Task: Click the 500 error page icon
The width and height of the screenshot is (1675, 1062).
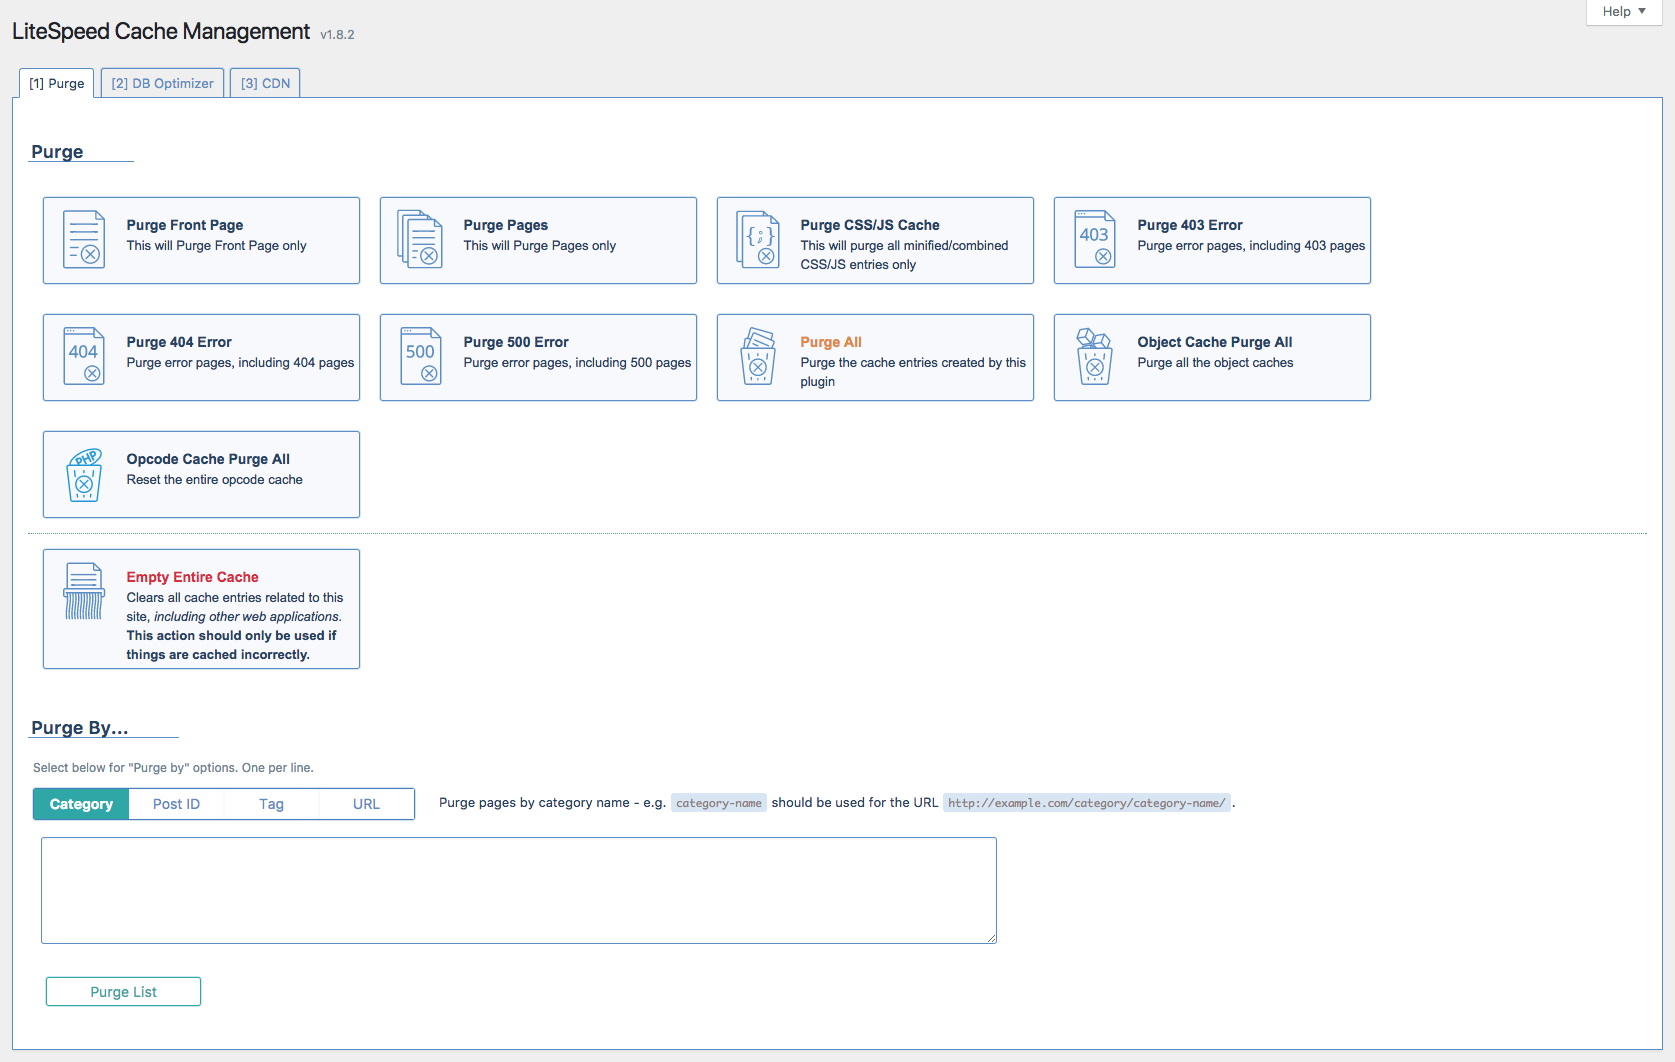Action: [420, 357]
